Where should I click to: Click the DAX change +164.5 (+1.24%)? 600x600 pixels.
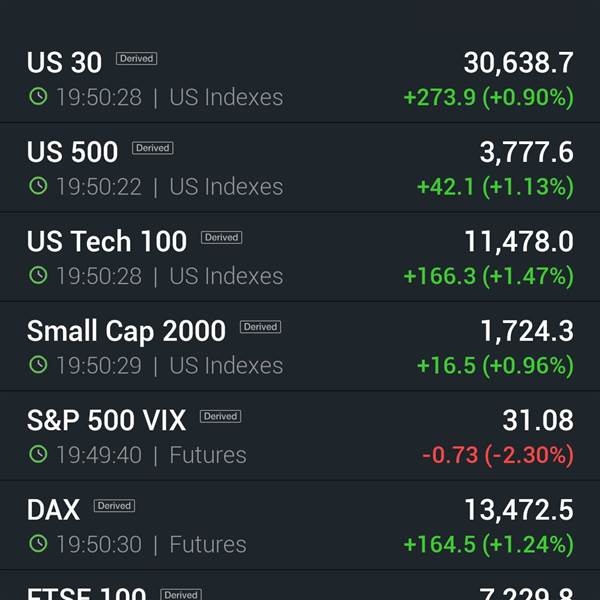[489, 544]
